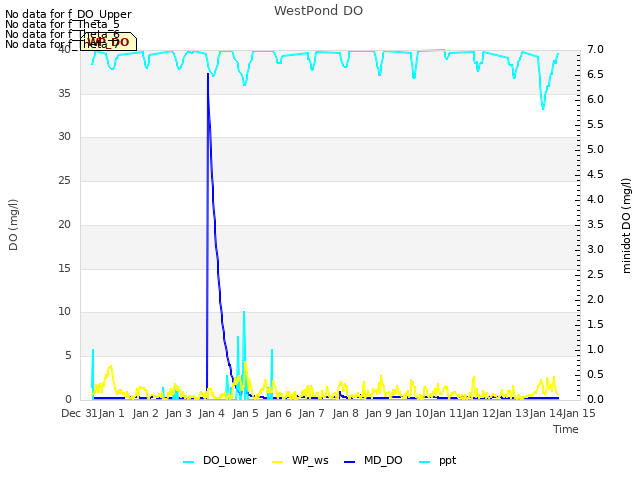Viewport: 640px width, 480px height.
Task: Click the yellow WP_ws legend swatch
Action: pyautogui.click(x=278, y=462)
